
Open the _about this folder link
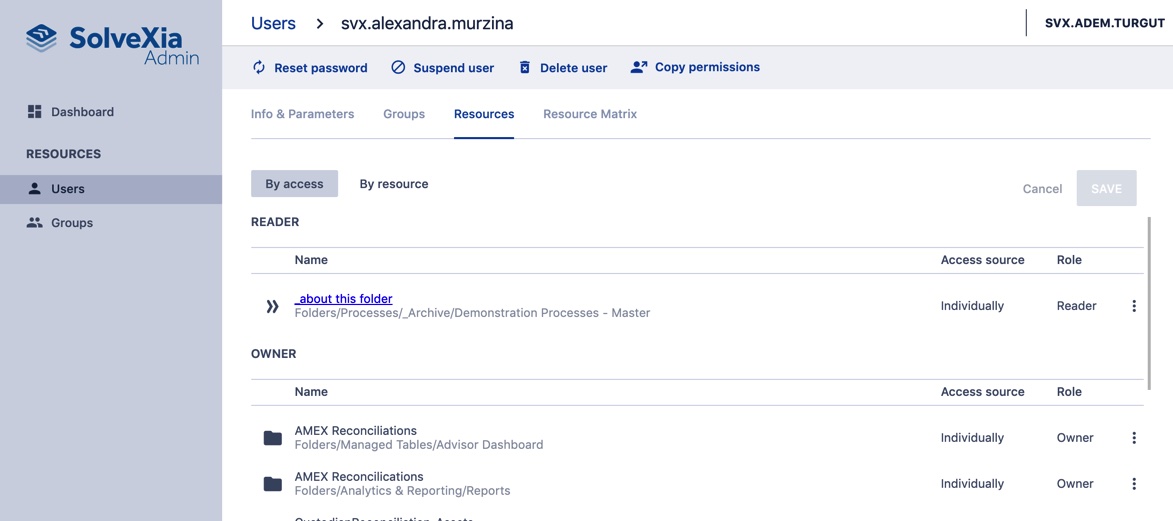(344, 299)
